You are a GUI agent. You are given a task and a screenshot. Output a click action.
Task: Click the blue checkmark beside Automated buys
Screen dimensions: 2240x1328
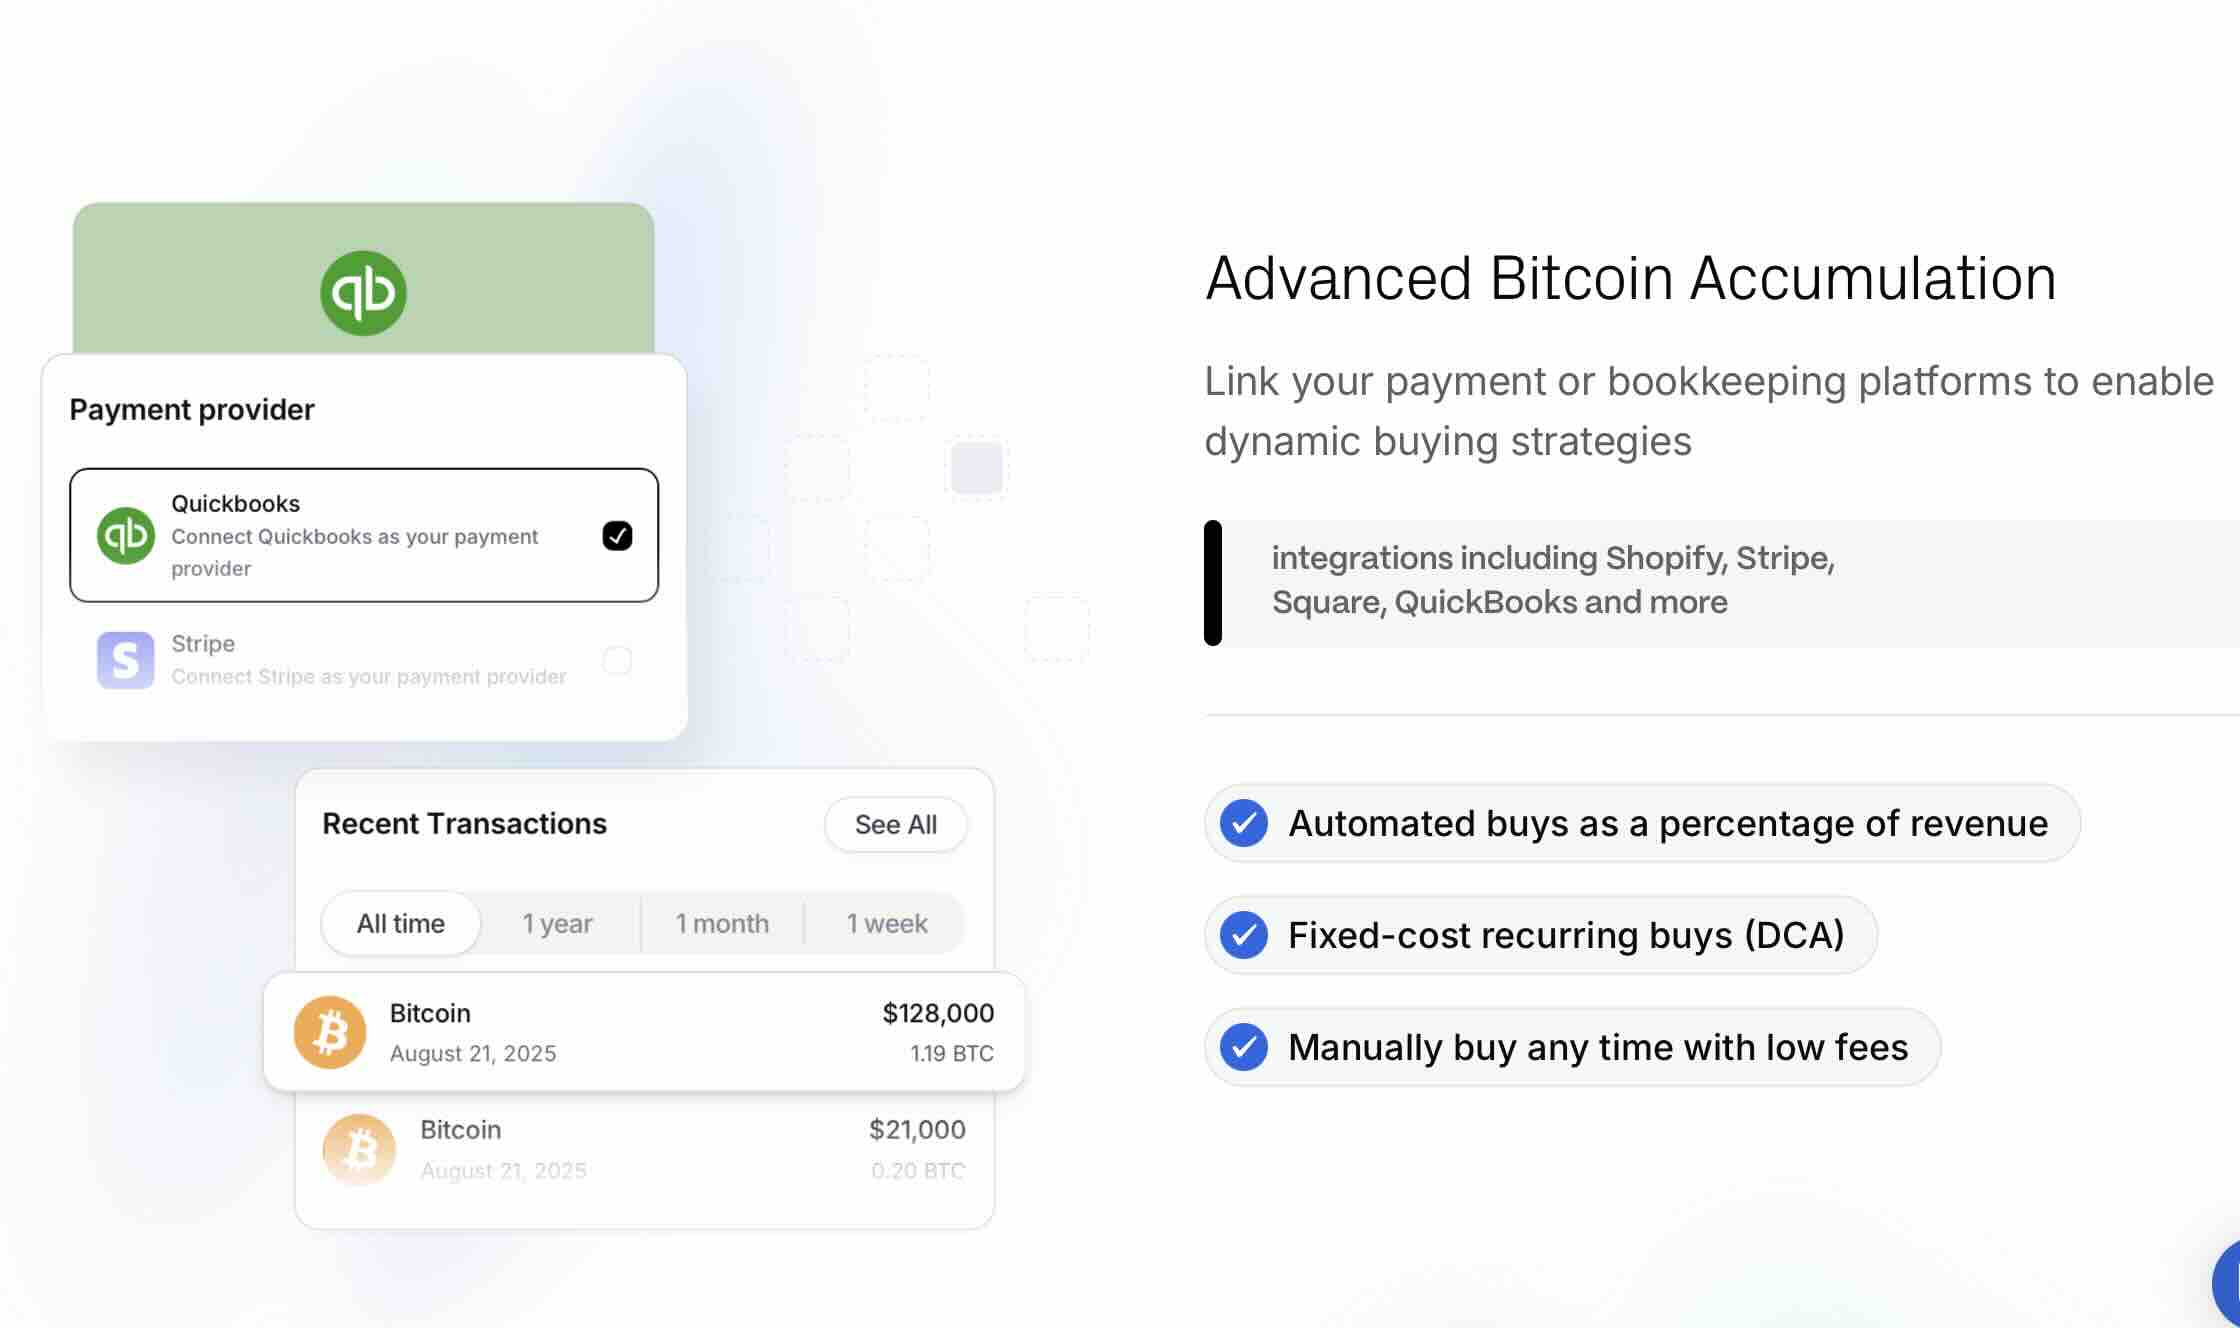(x=1244, y=823)
